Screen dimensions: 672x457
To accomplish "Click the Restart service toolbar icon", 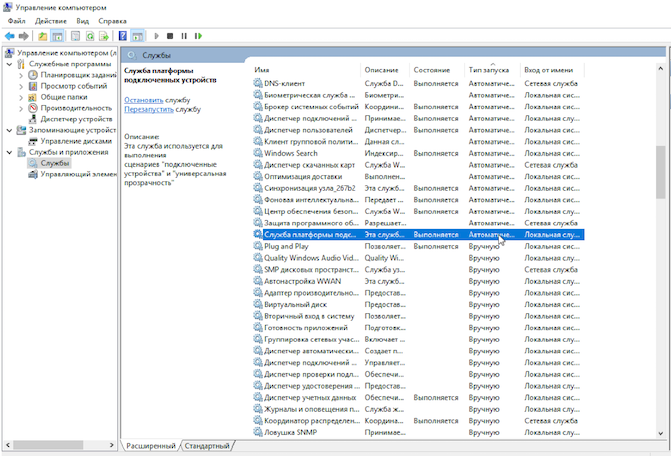I will click(198, 36).
